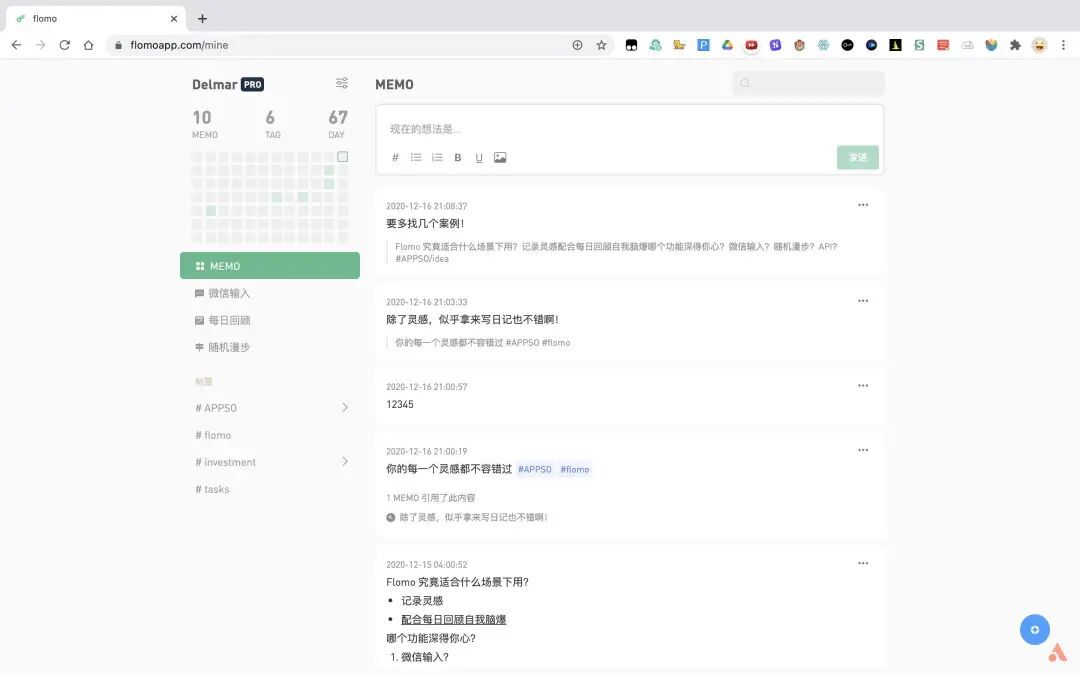Open options menu of 12345 memo
The image size is (1080, 675).
click(863, 386)
